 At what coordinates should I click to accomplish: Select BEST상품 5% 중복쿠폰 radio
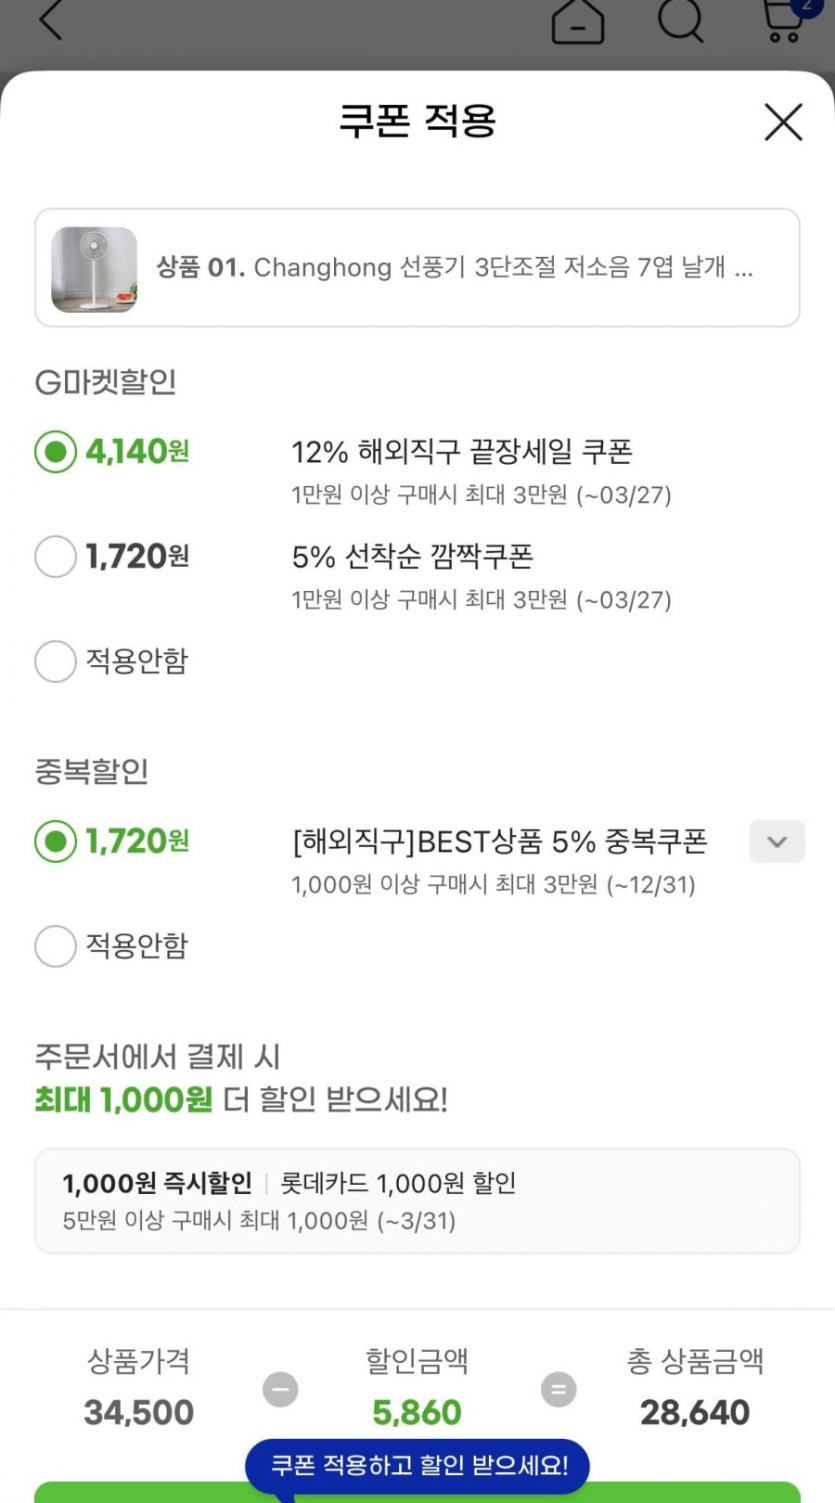click(x=55, y=841)
